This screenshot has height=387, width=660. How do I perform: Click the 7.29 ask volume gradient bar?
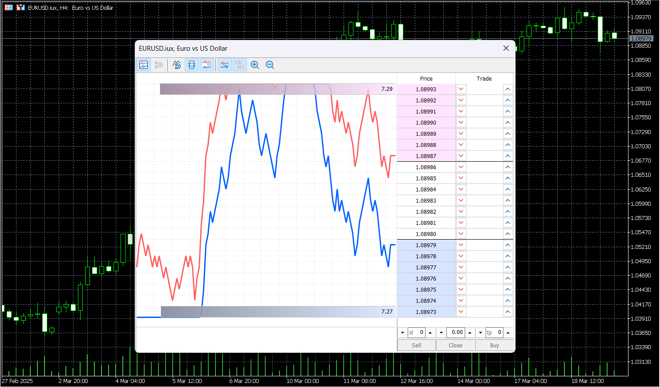[x=277, y=89]
